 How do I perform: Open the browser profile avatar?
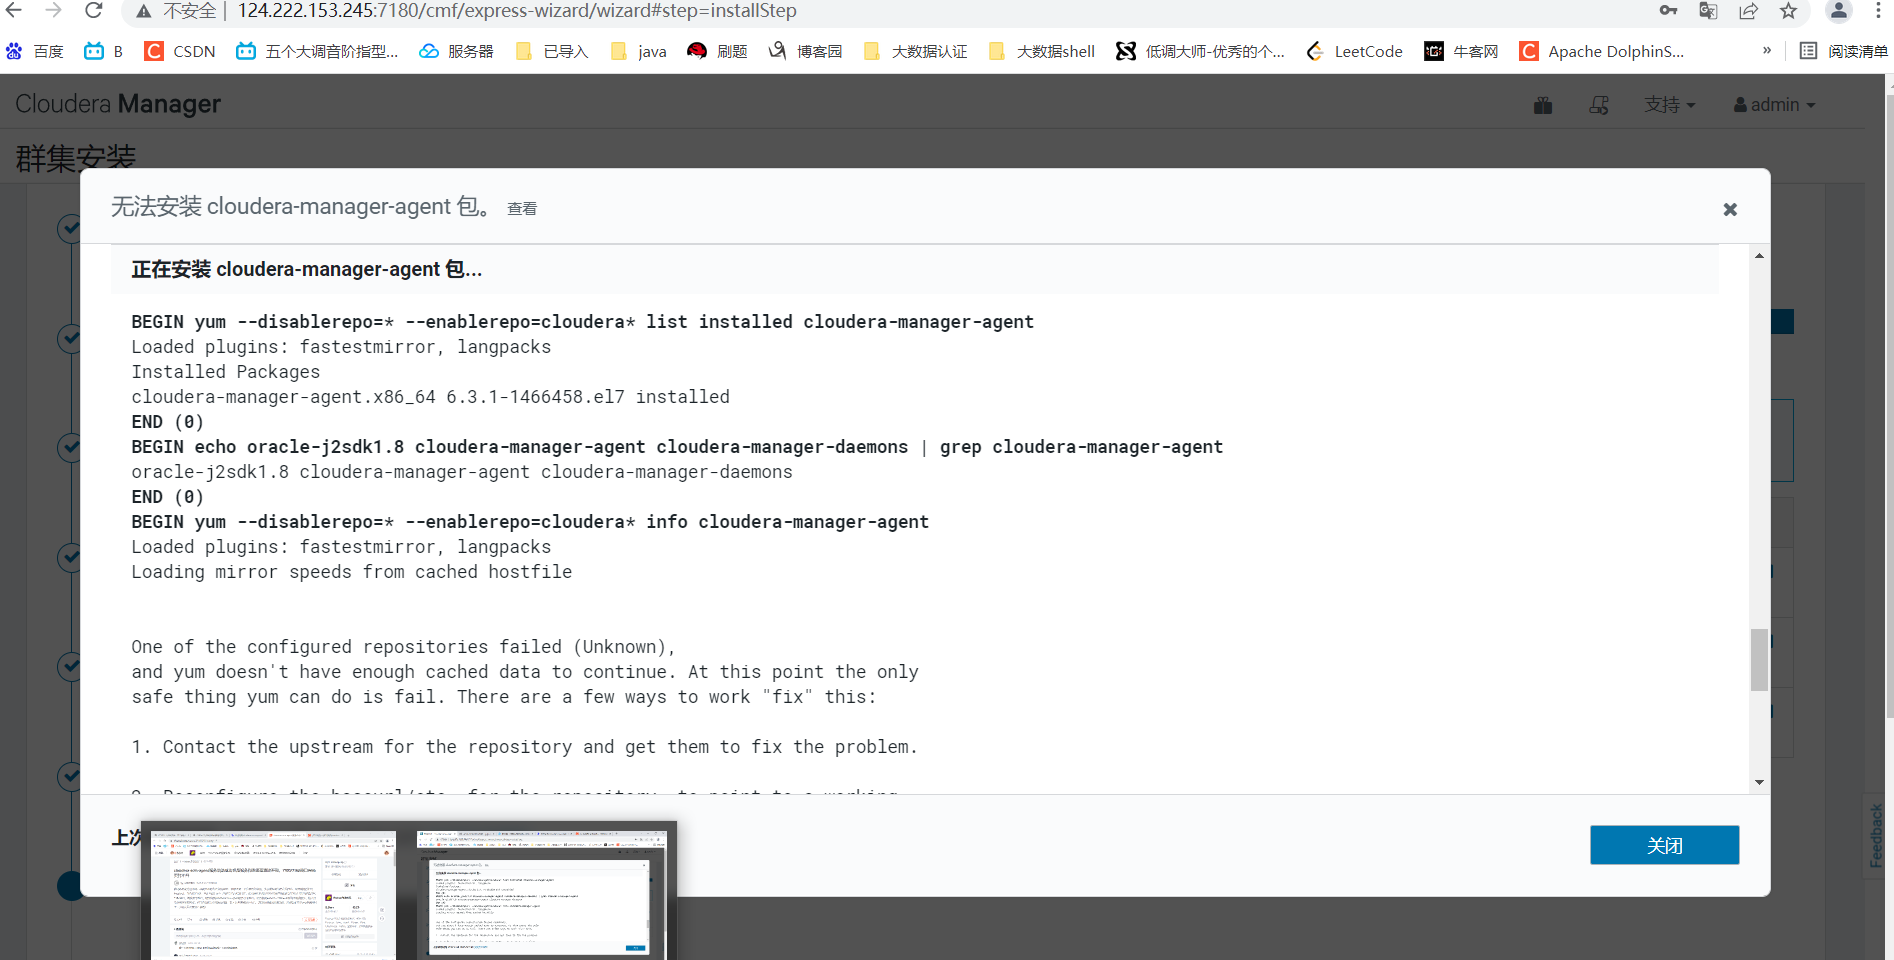coord(1838,11)
